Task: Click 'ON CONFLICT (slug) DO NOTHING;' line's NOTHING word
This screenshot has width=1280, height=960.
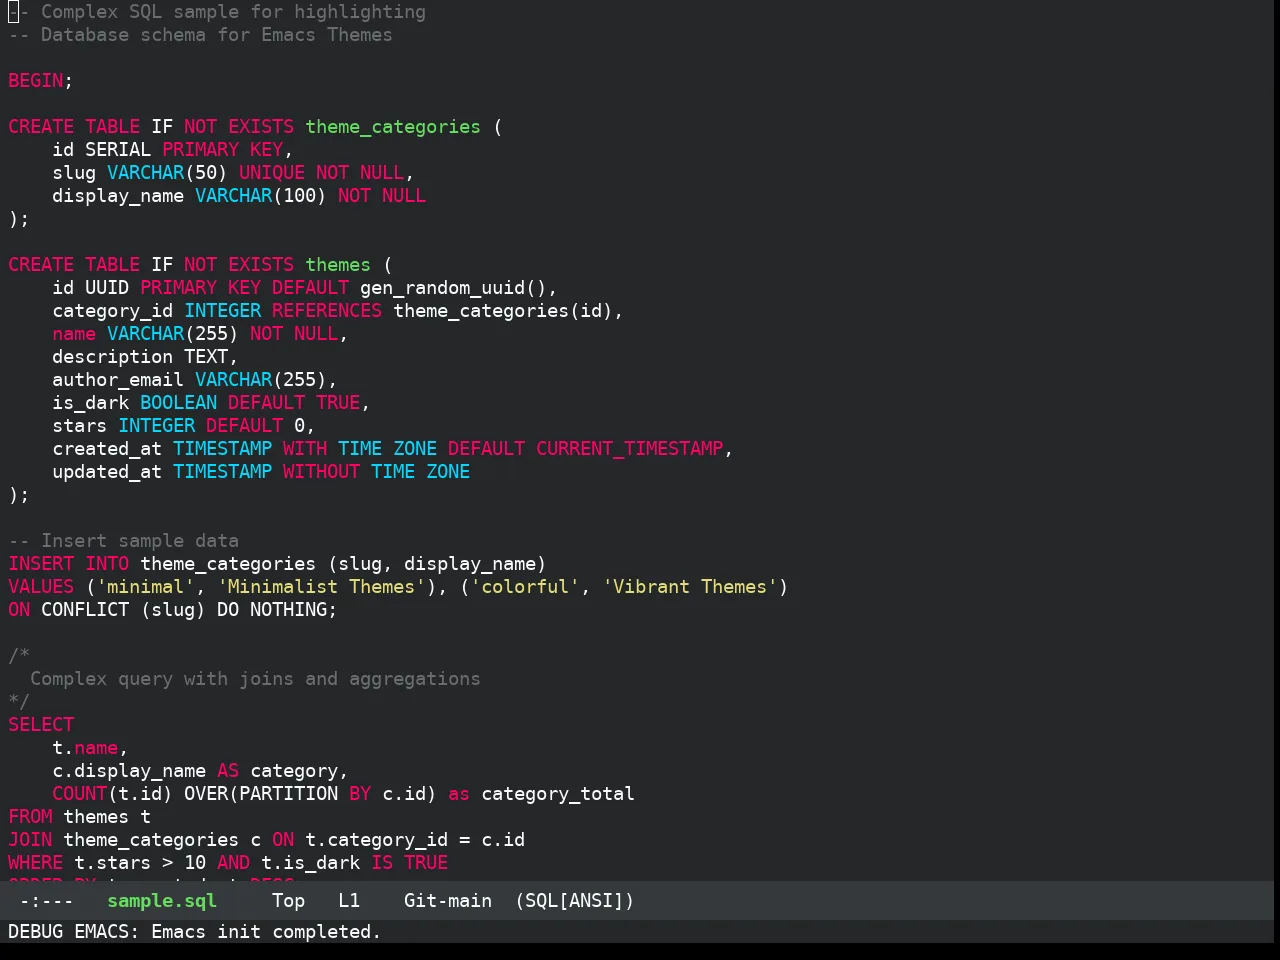Action: 288,610
